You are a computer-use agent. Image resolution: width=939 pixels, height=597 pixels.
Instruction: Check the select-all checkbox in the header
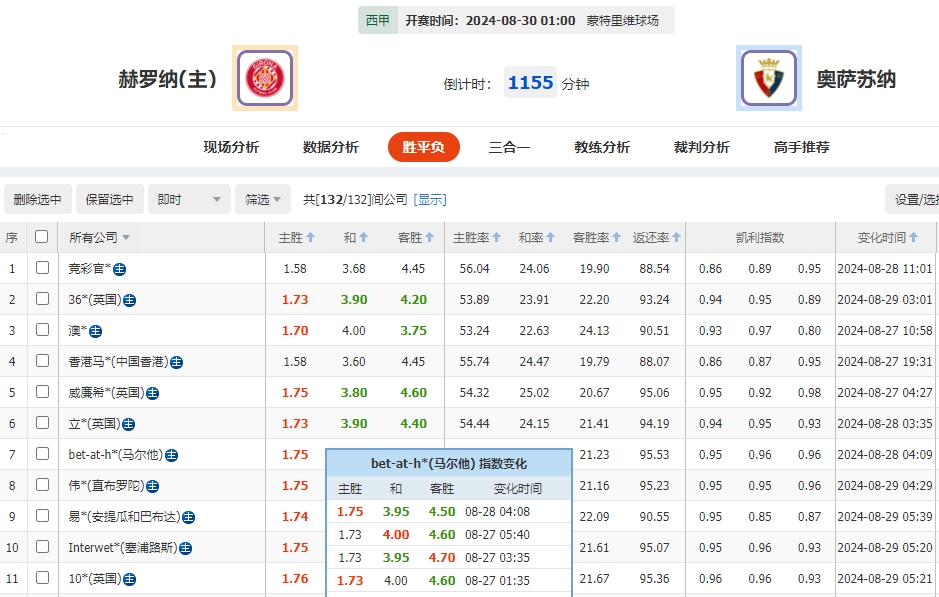click(x=40, y=237)
